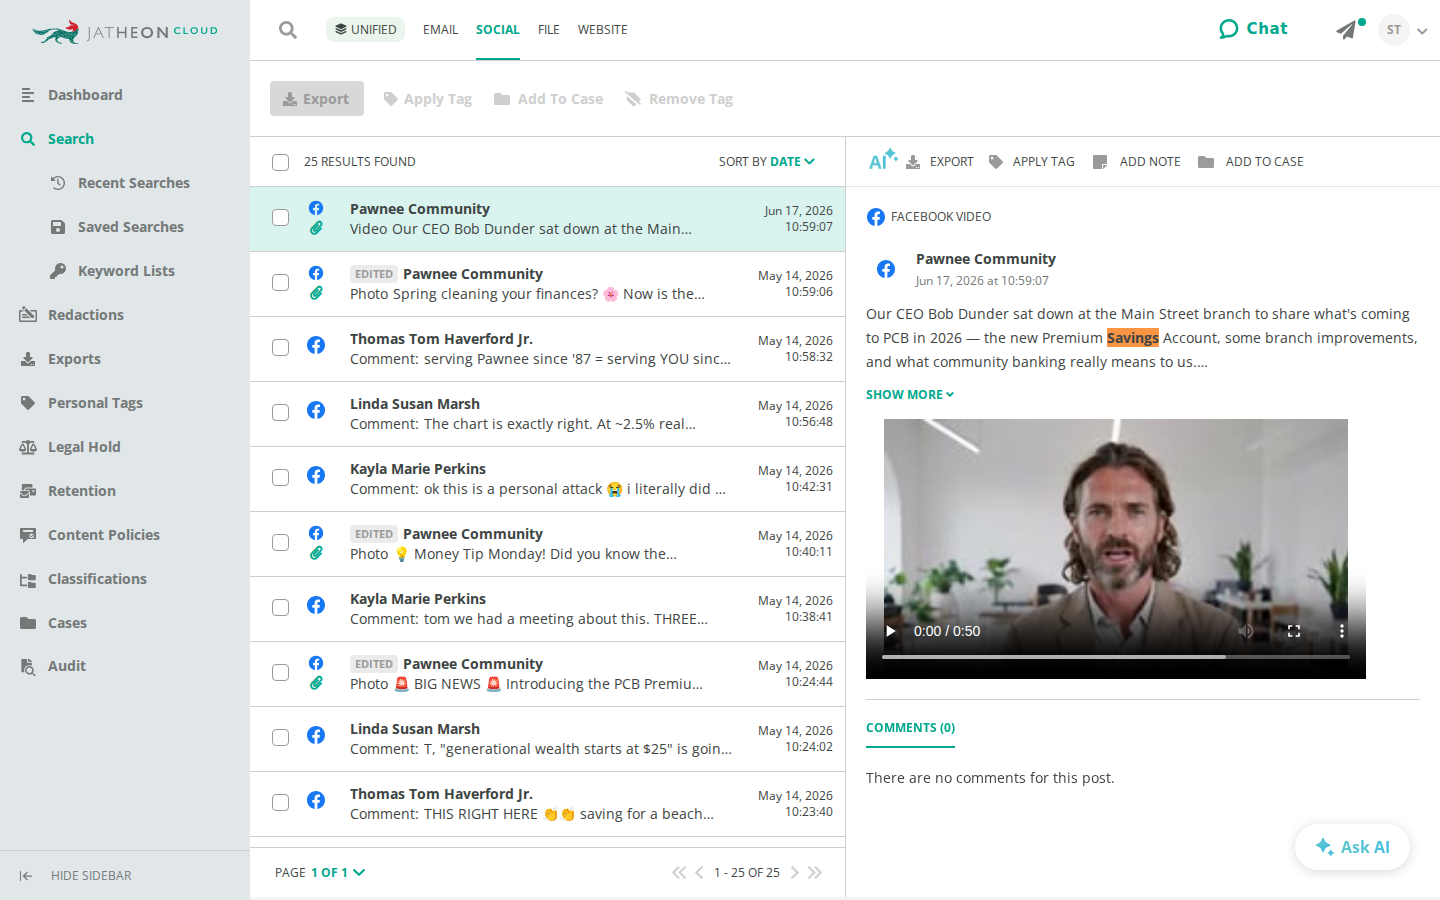Jump to last results page

click(815, 873)
